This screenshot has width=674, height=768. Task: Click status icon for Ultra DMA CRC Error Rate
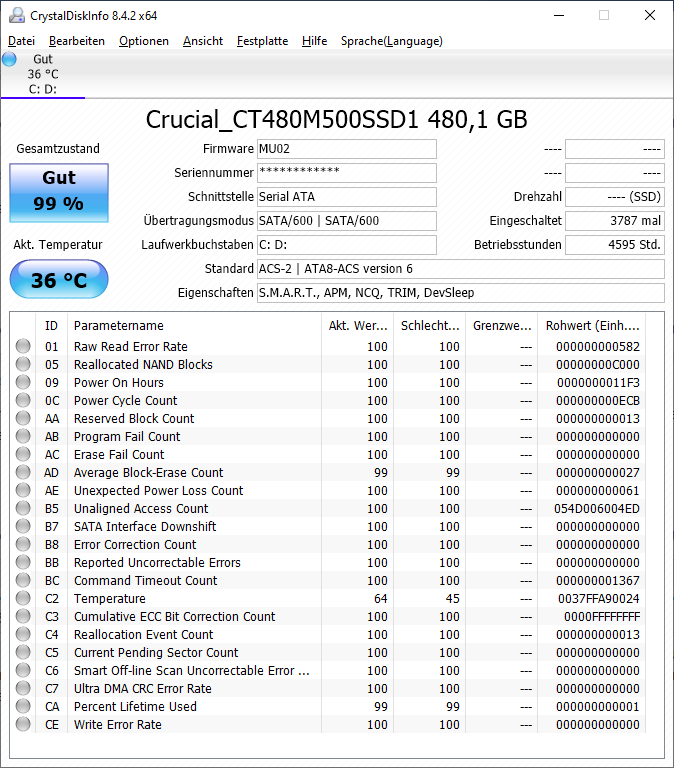[x=23, y=689]
